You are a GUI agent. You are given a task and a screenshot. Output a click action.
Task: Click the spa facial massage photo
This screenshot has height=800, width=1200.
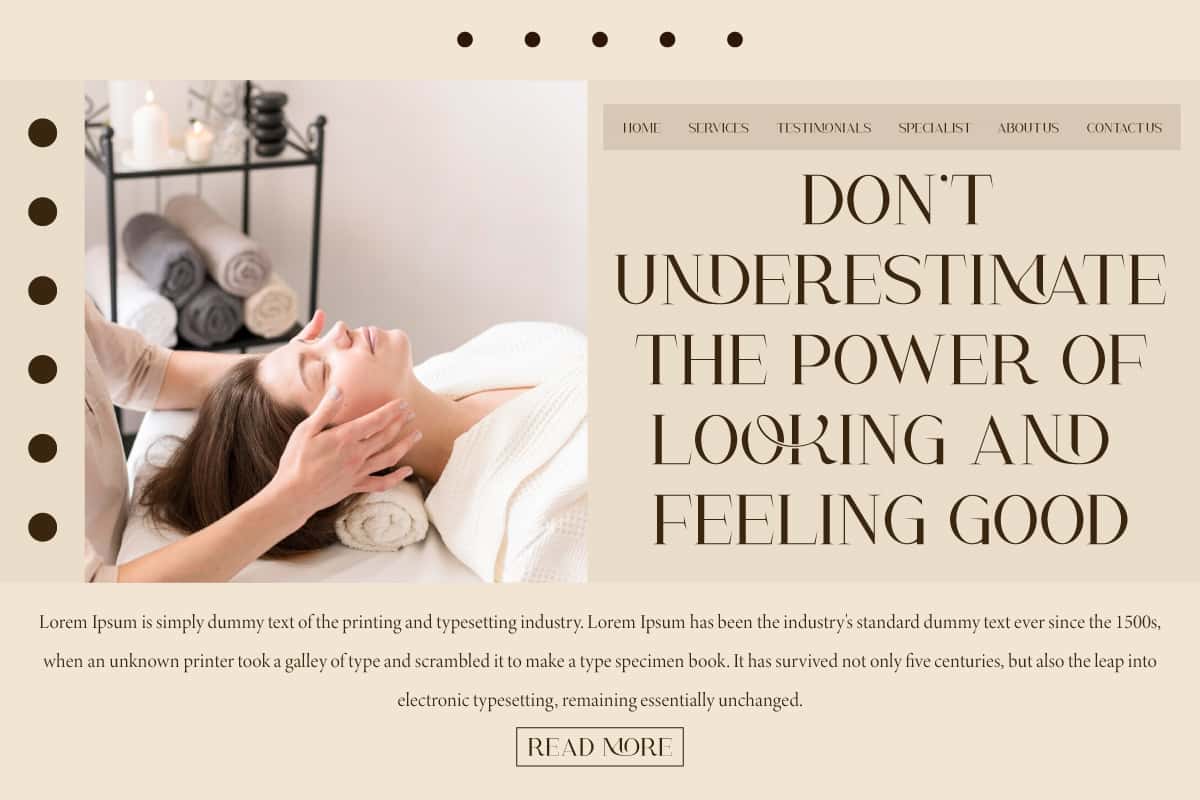pyautogui.click(x=336, y=331)
